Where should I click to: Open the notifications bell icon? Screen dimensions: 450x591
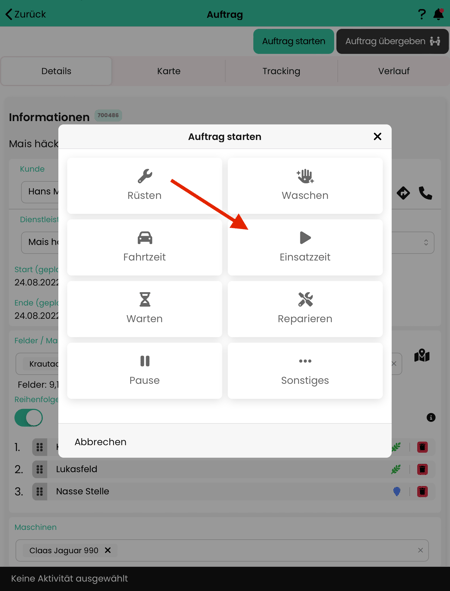point(438,14)
